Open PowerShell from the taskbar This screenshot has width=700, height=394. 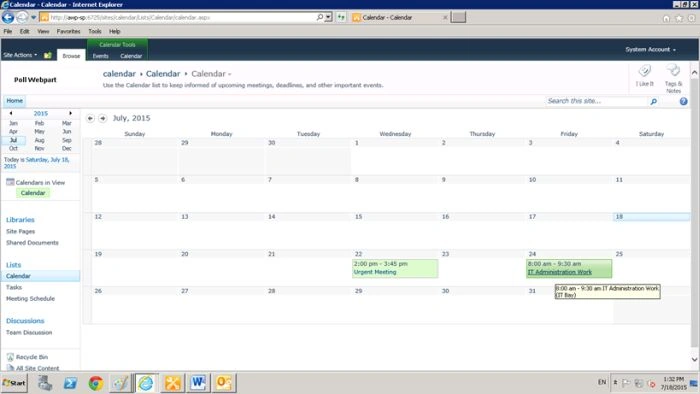70,383
